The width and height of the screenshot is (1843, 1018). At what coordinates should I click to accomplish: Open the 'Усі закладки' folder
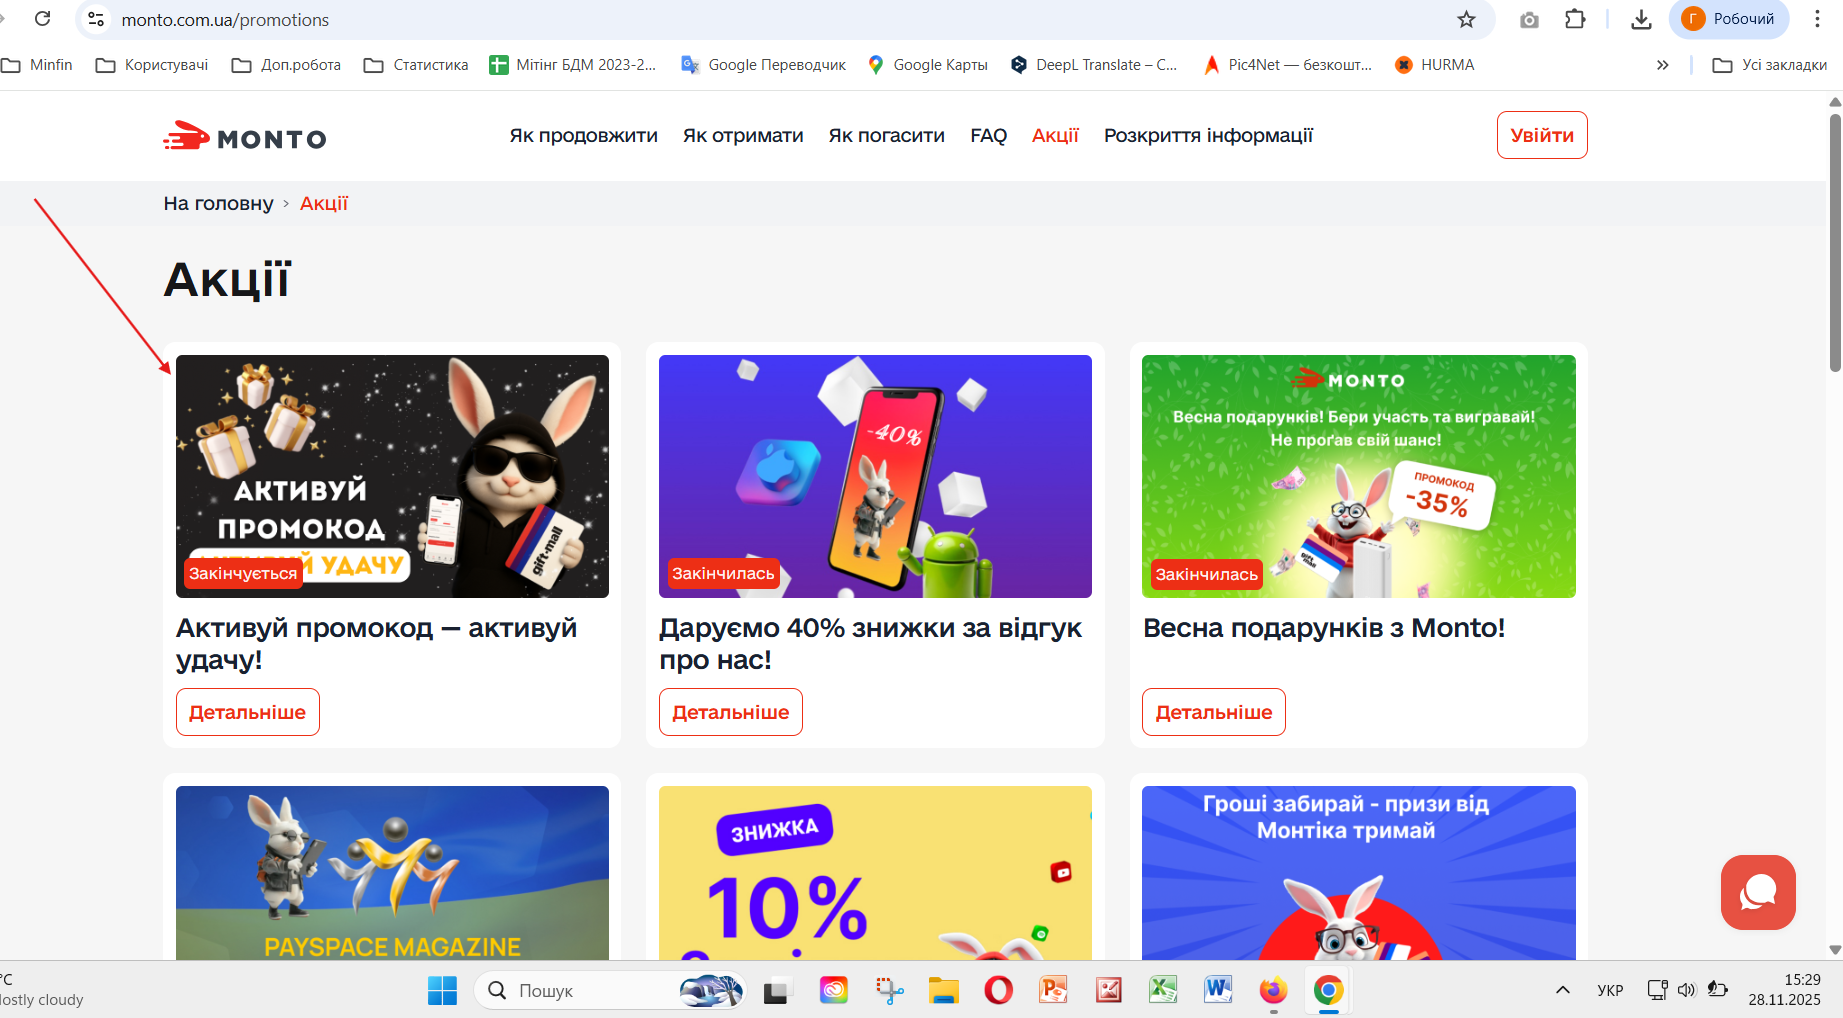point(1770,65)
